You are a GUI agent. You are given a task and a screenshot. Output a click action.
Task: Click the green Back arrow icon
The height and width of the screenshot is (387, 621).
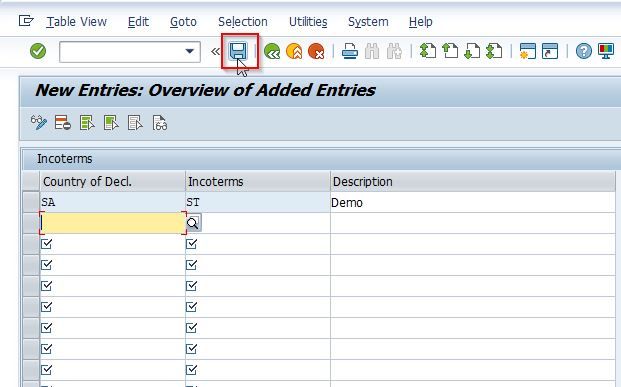(x=272, y=51)
